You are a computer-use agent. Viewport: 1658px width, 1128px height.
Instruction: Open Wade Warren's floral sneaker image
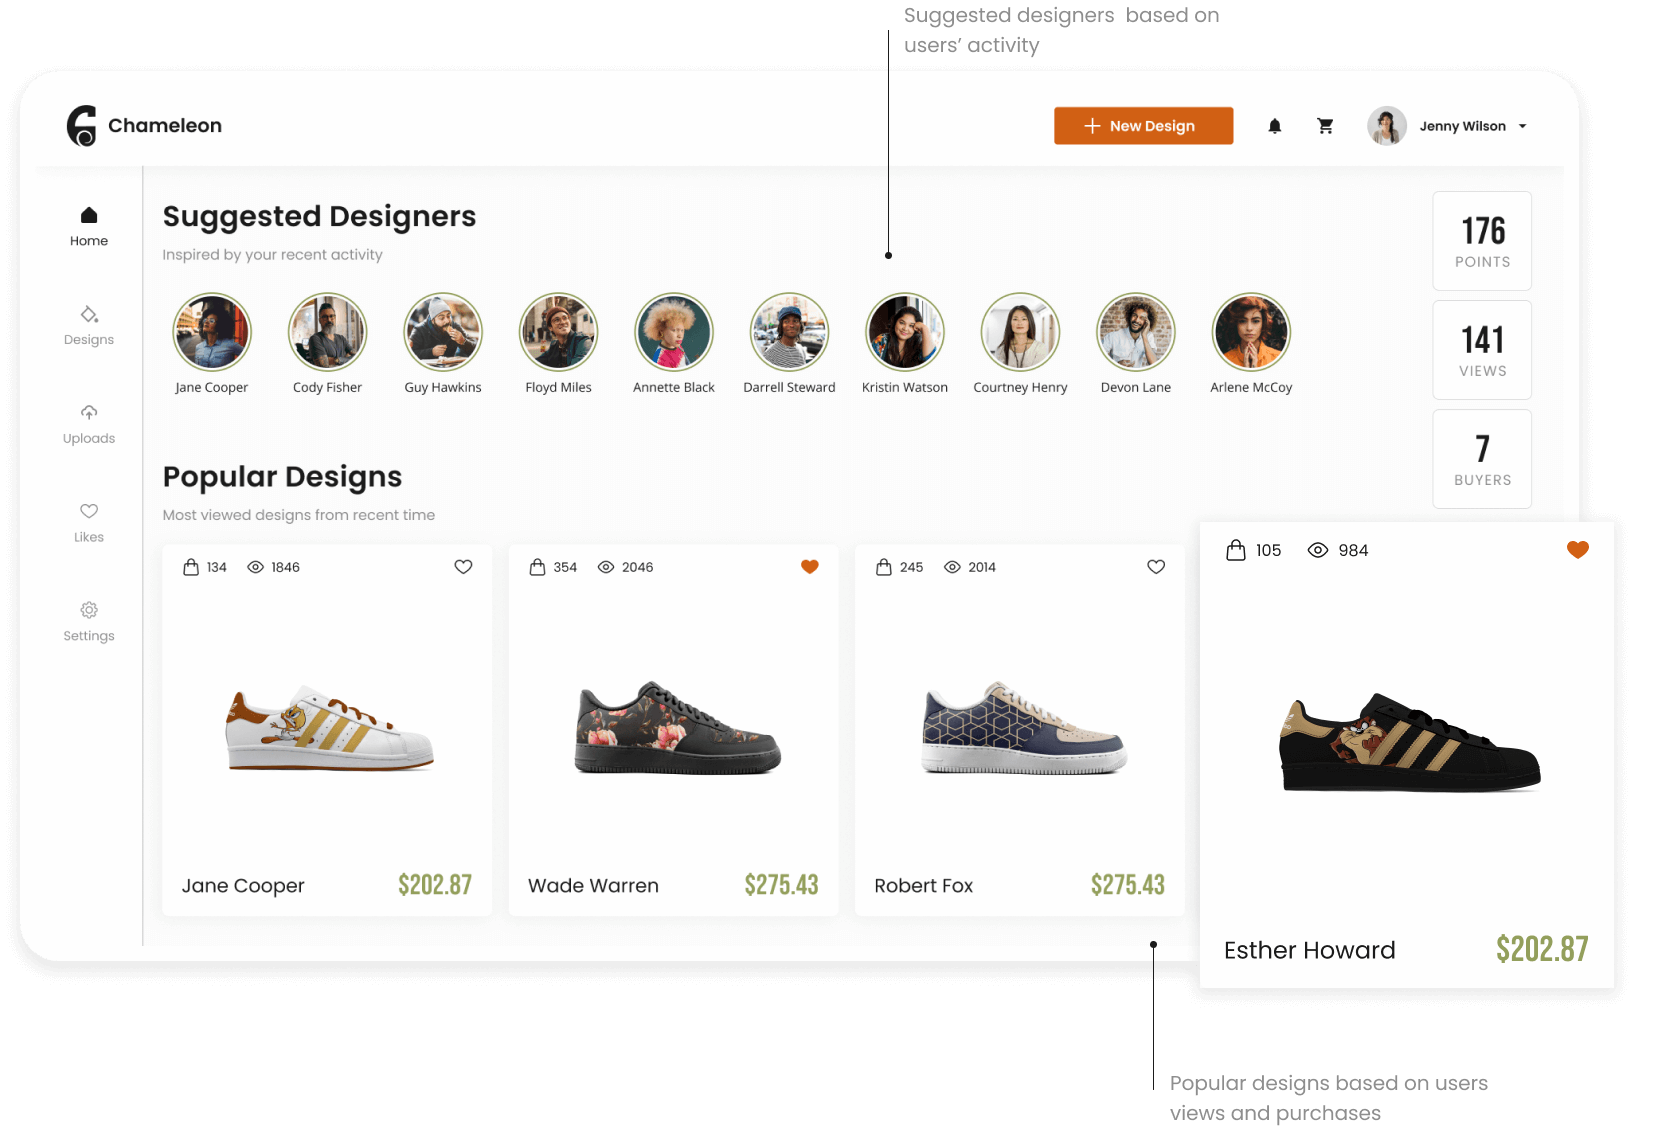677,729
